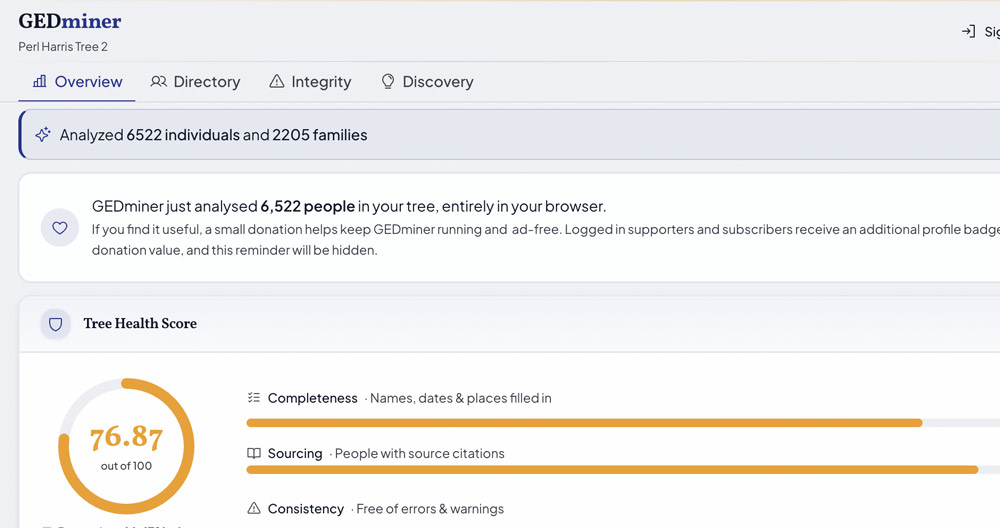Click the 'Perl Harris Tree 2' file name
1000x528 pixels.
63,47
